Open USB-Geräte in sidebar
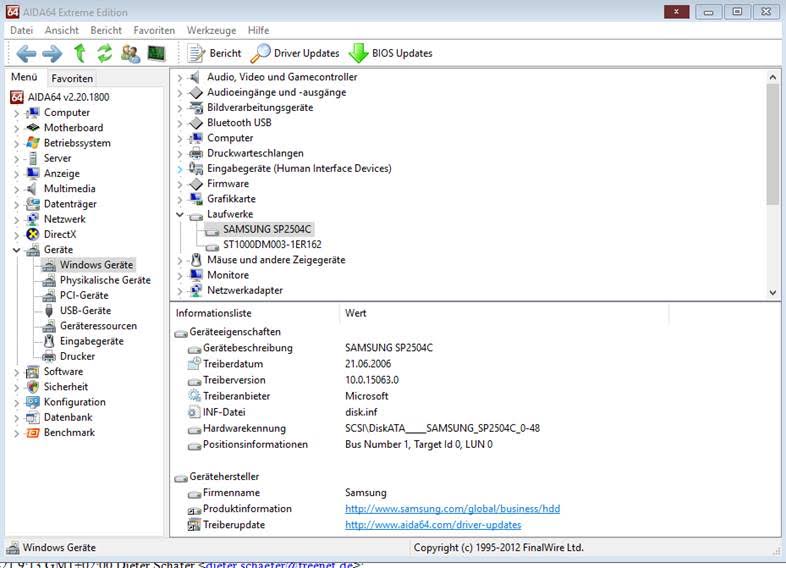Image resolution: width=786 pixels, height=568 pixels. tap(85, 311)
